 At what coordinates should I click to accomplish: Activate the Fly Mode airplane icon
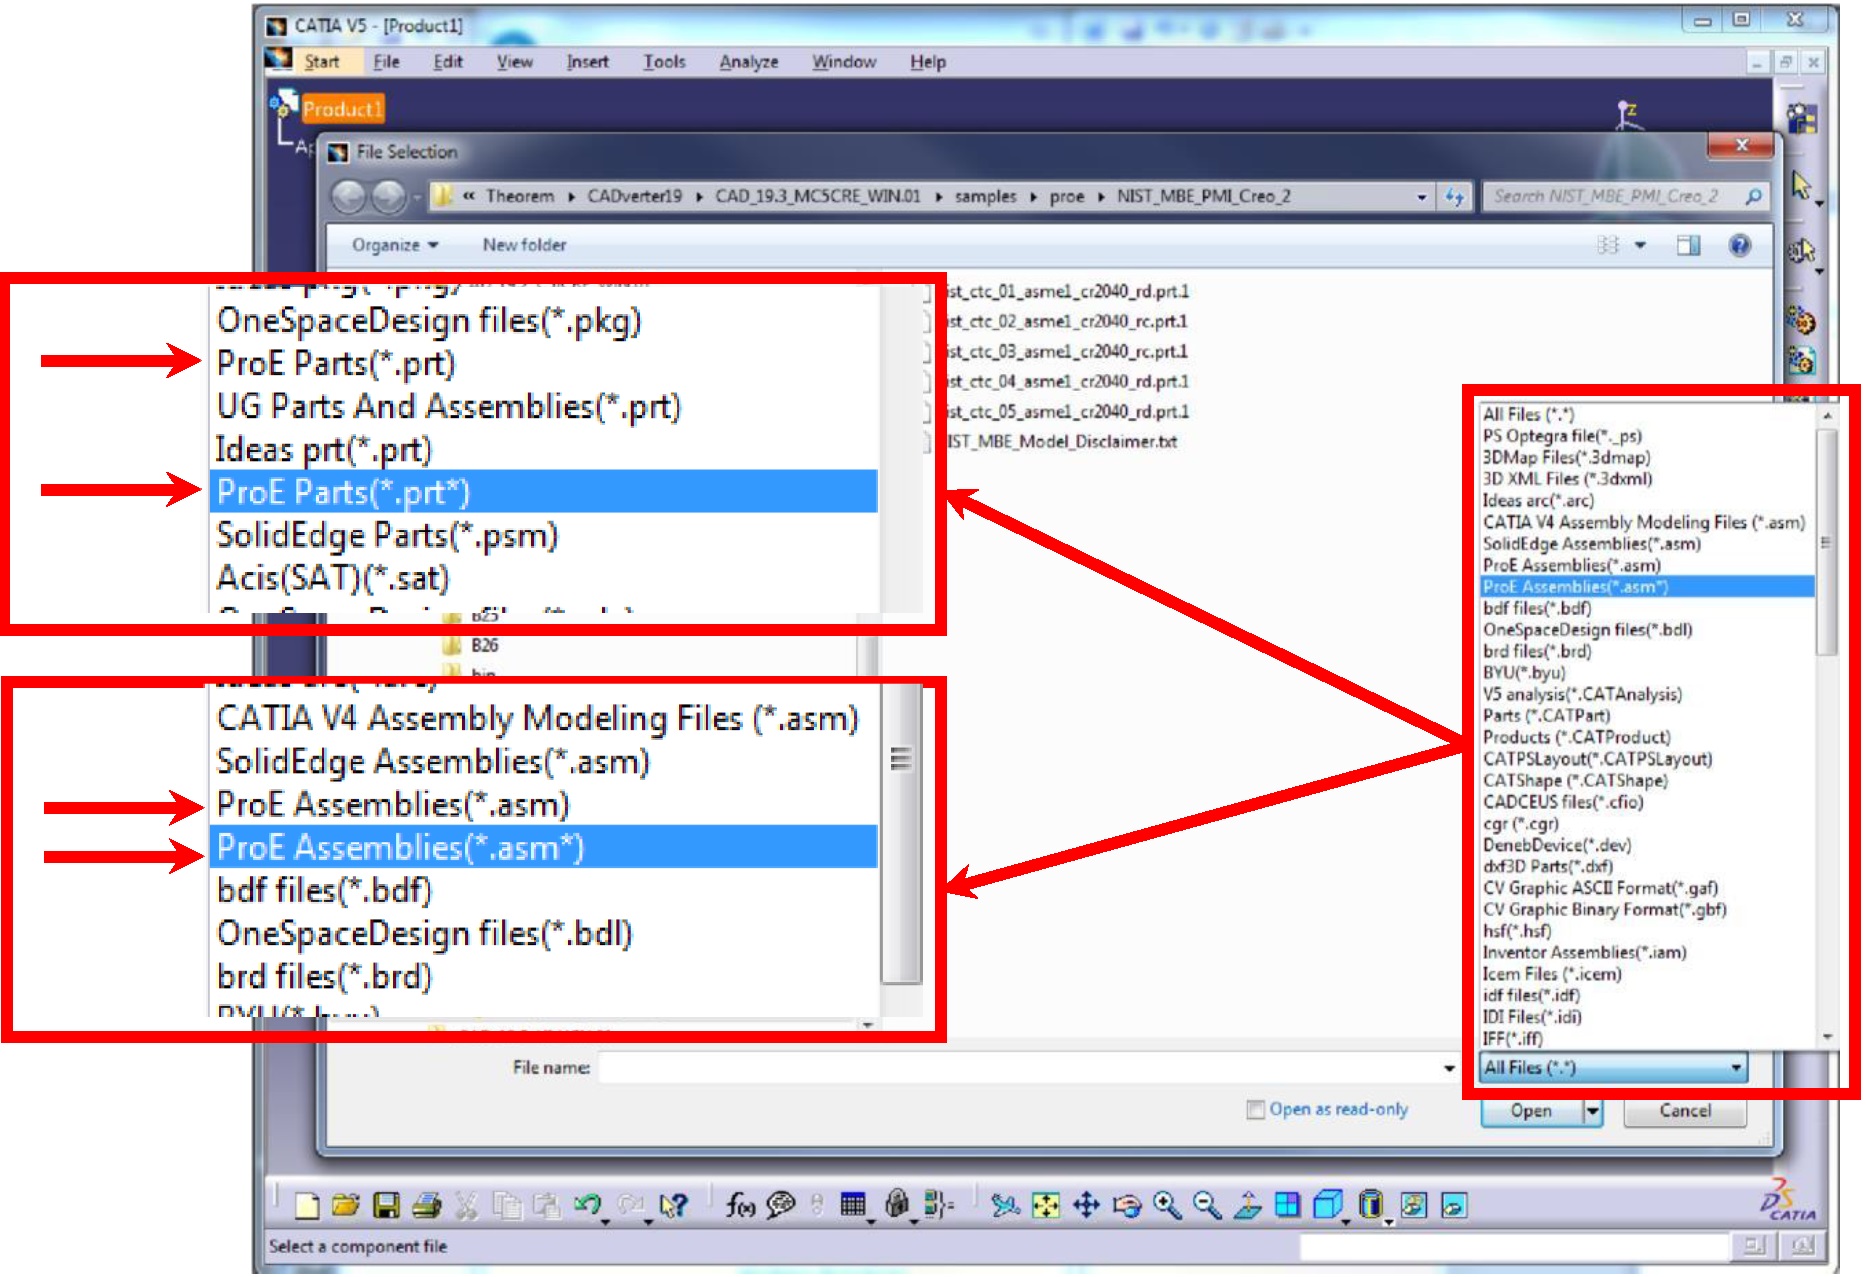[1005, 1206]
